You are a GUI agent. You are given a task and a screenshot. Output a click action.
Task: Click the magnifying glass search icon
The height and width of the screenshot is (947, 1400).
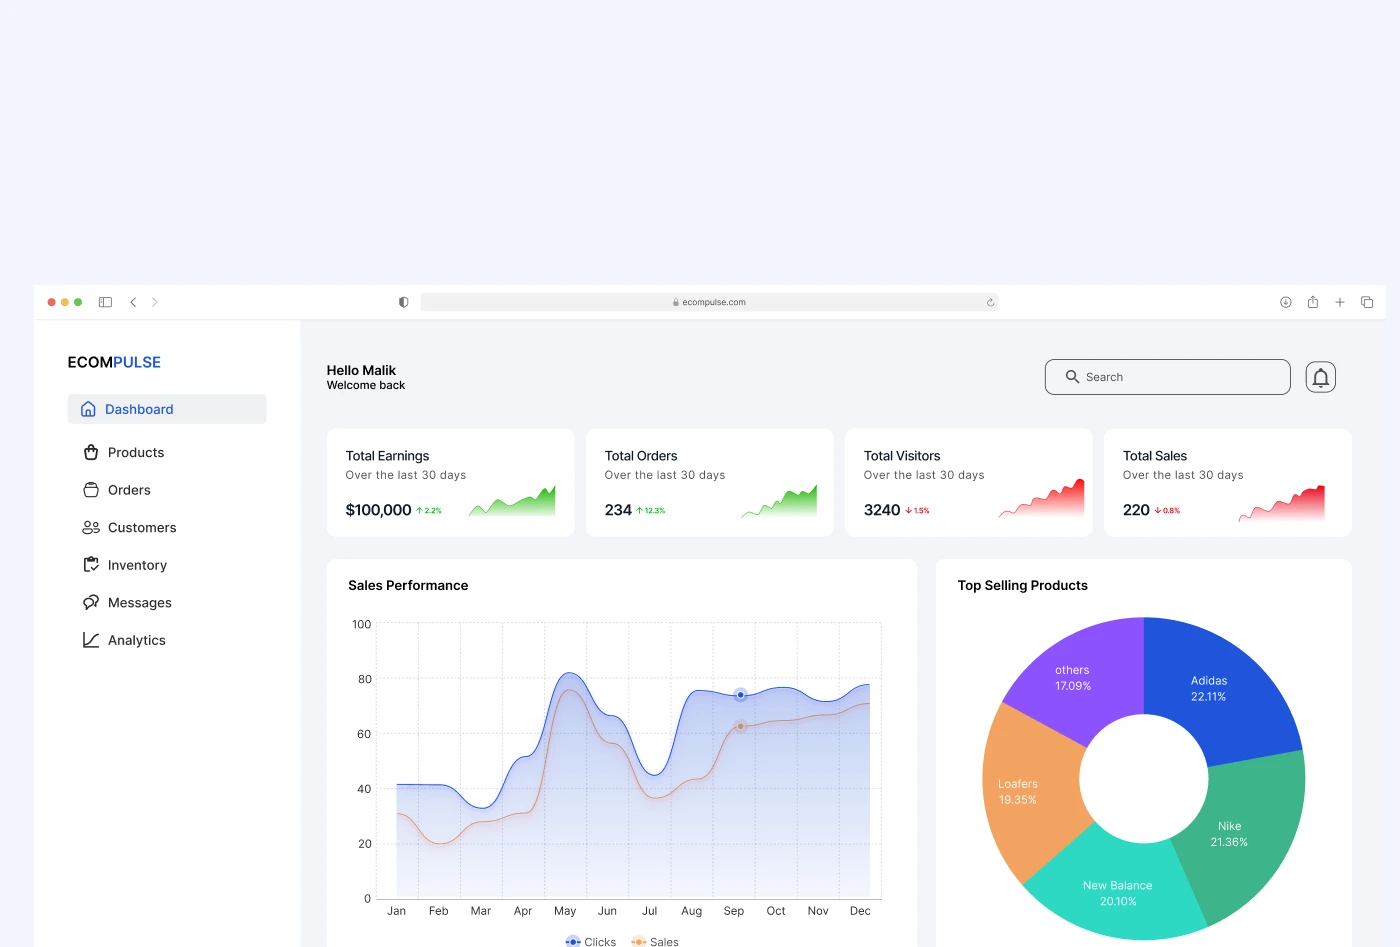[x=1072, y=377]
